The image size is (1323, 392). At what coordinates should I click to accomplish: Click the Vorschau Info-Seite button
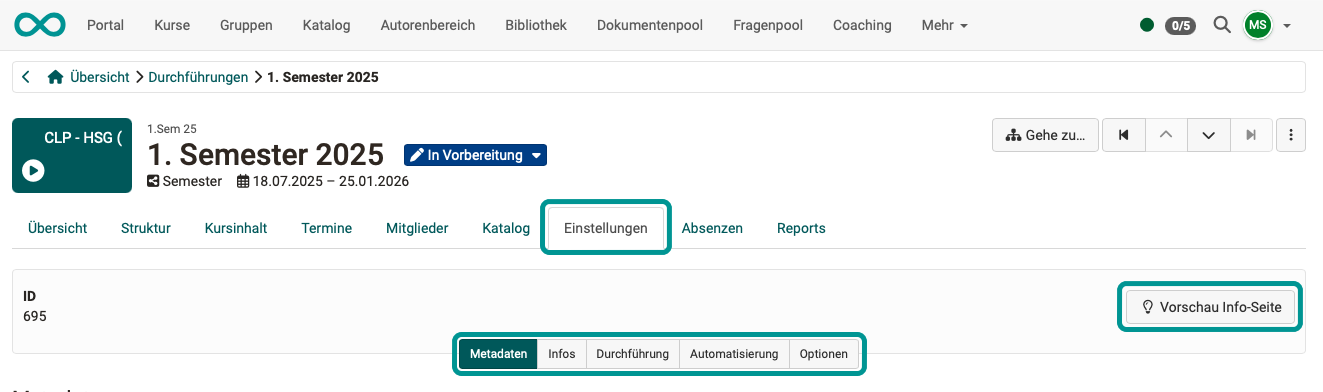1212,307
